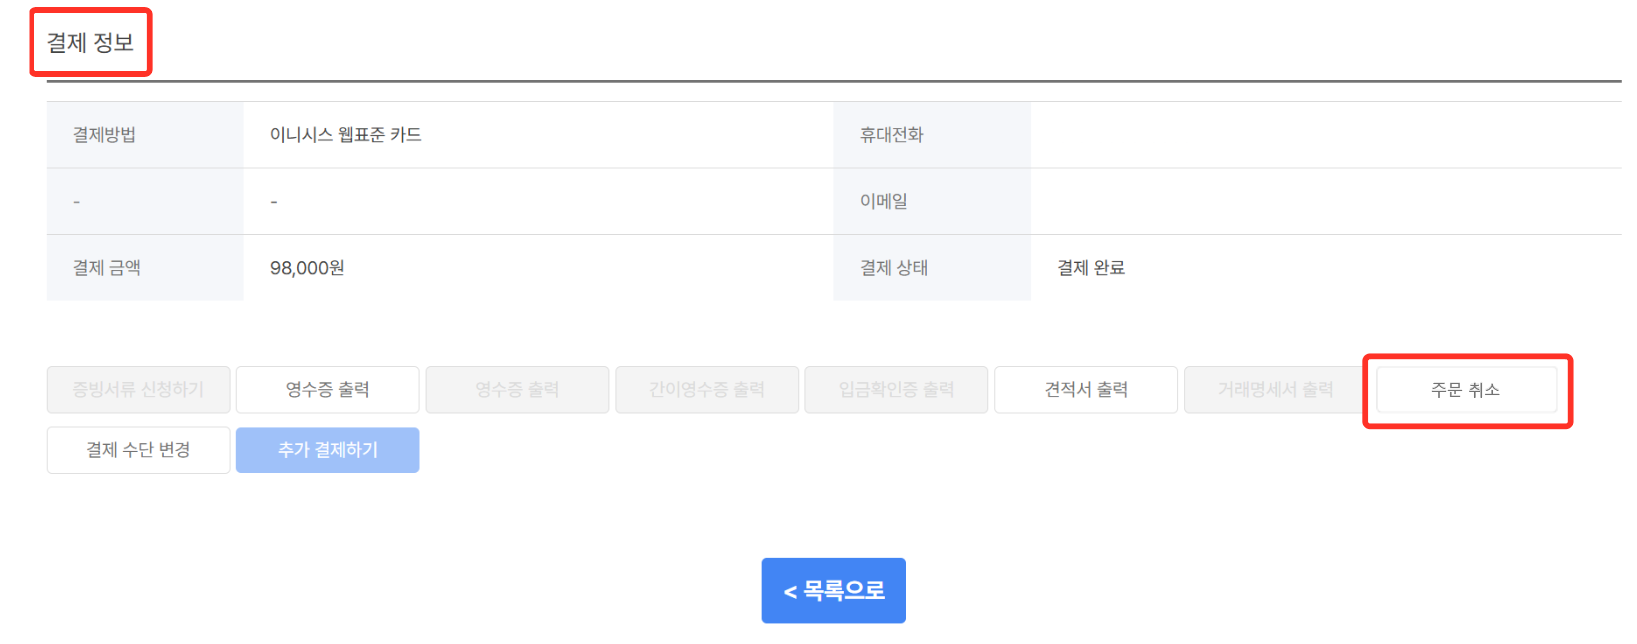Screen dimensions: 1637x644
Task: Click the 결제 완료 status text
Action: coord(1091,268)
